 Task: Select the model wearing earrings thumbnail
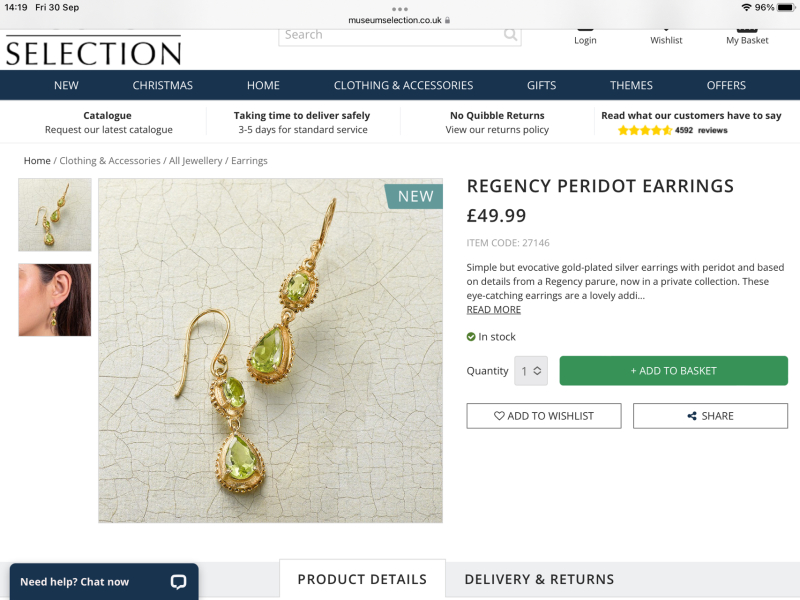pyautogui.click(x=54, y=300)
